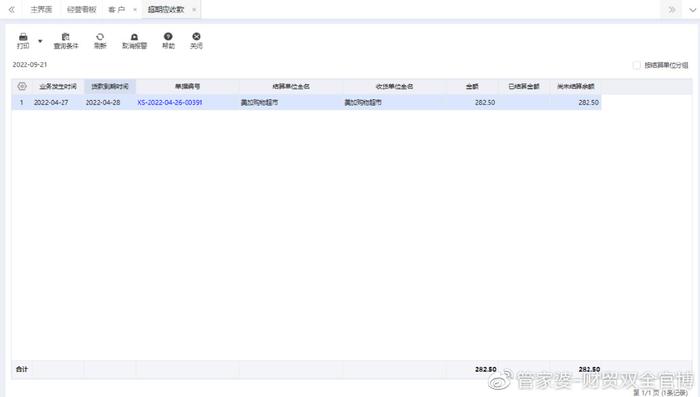Sort by 业务发生时间 column header
This screenshot has height=397, width=700.
point(58,86)
